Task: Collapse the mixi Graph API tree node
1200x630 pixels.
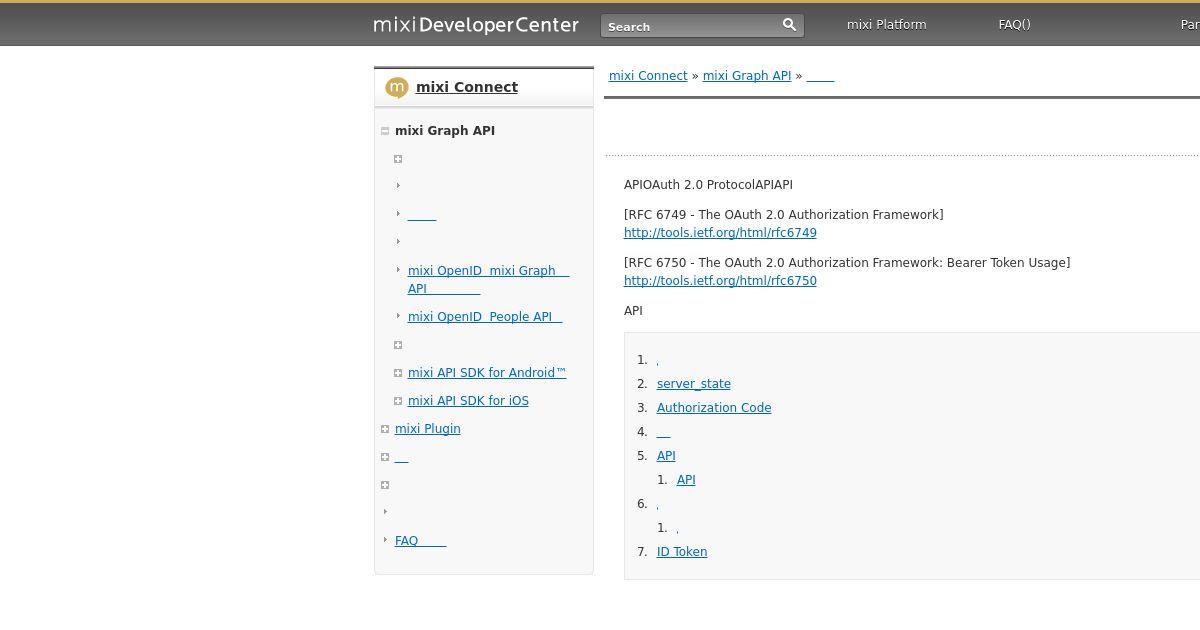Action: pos(385,131)
